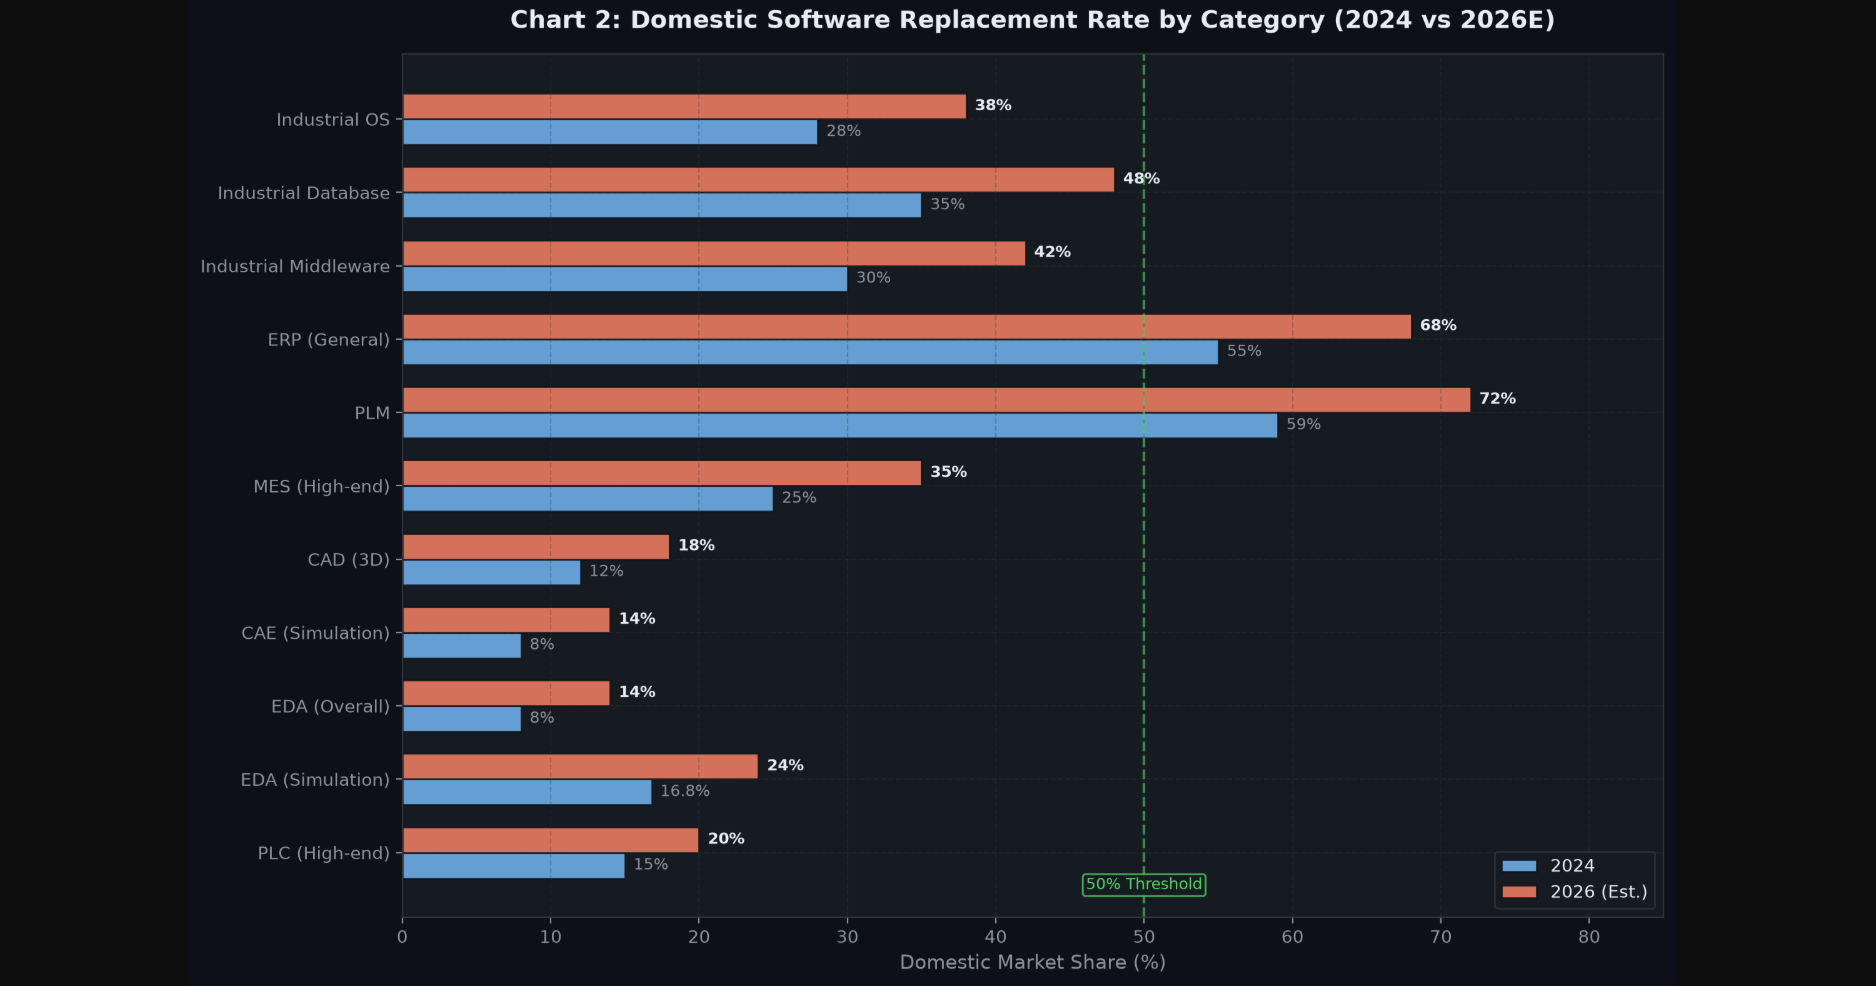Click the chart title about Domestic Software Replacement Rate
This screenshot has width=1876, height=986.
(1032, 20)
